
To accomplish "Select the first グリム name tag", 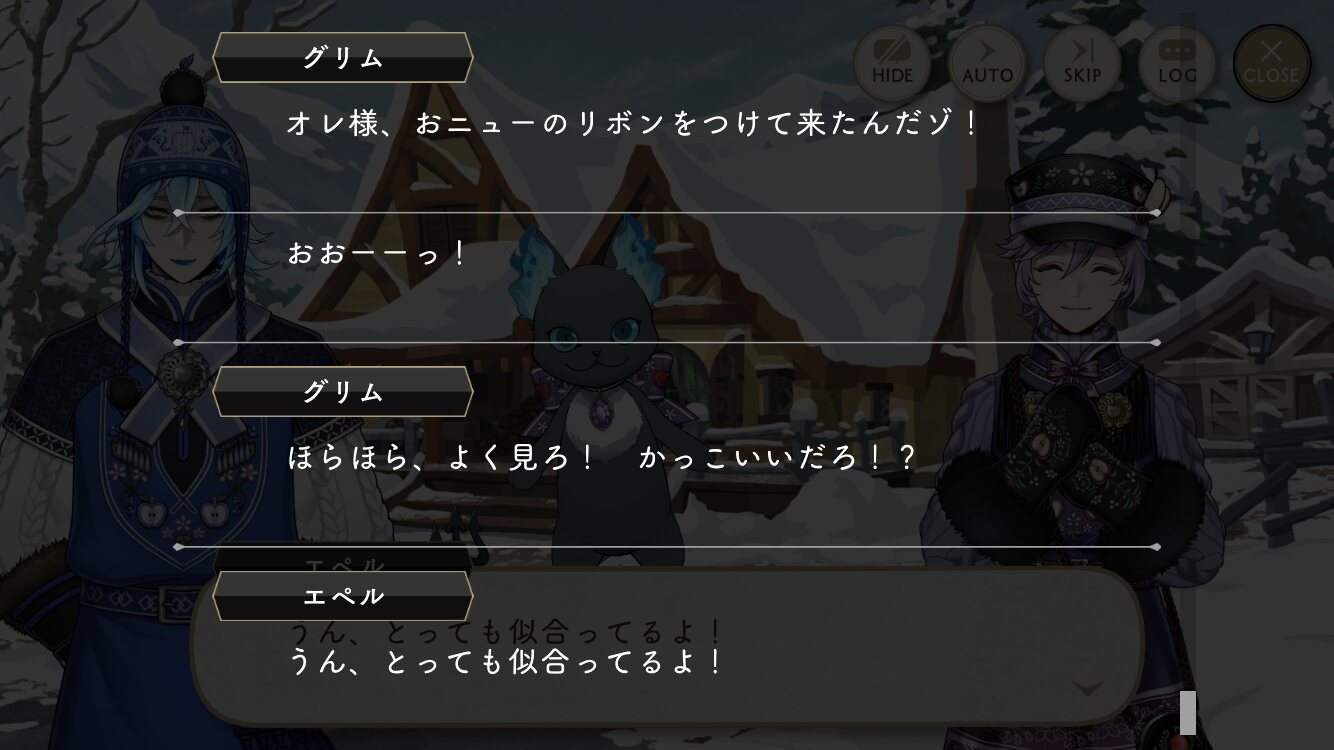I will (x=343, y=58).
